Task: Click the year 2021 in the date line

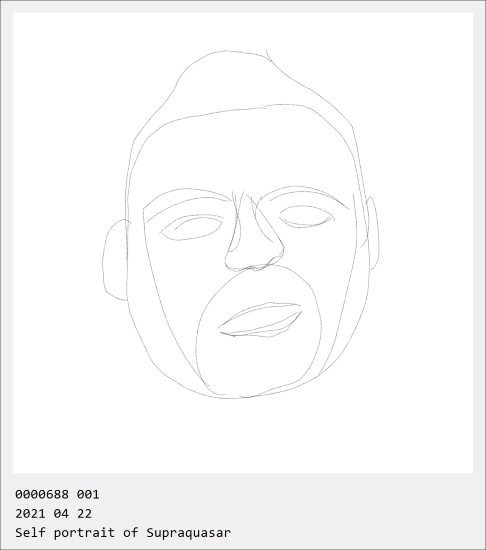Action: (x=30, y=514)
